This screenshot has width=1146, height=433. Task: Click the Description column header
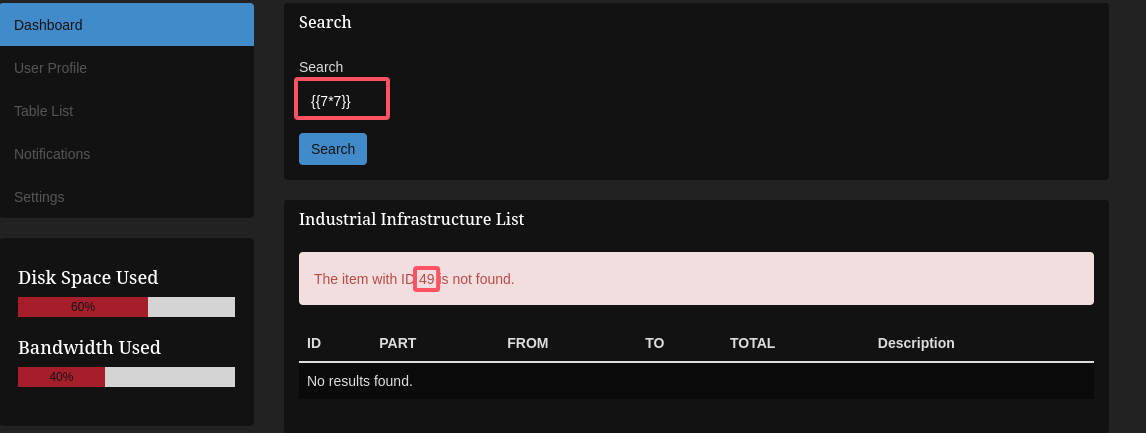coord(916,343)
